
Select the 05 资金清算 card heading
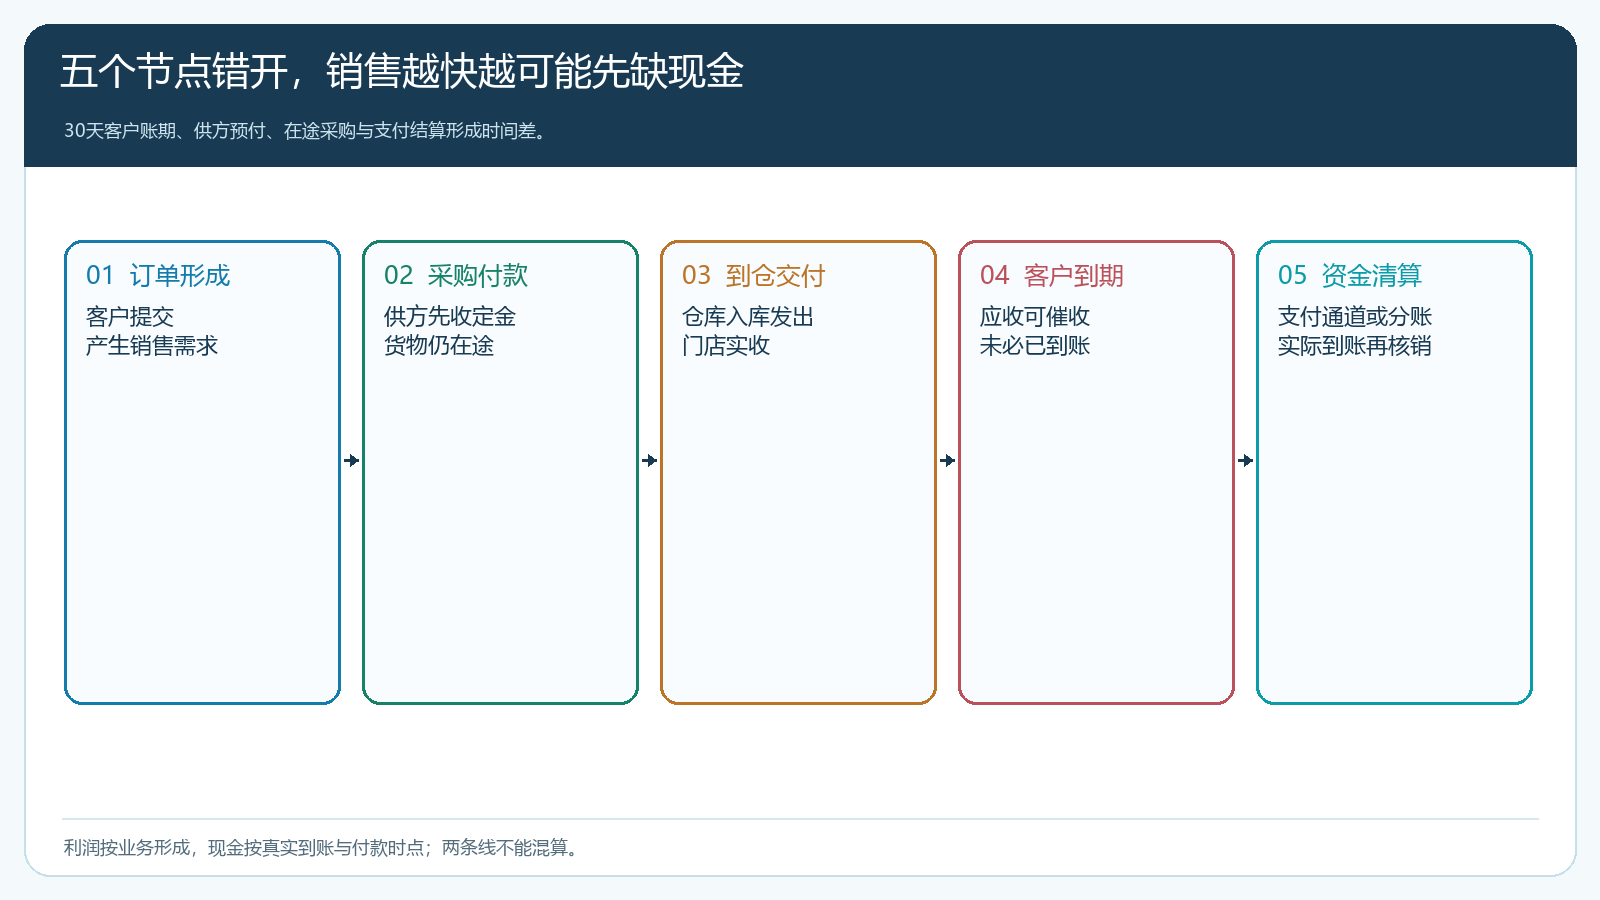pyautogui.click(x=1350, y=276)
